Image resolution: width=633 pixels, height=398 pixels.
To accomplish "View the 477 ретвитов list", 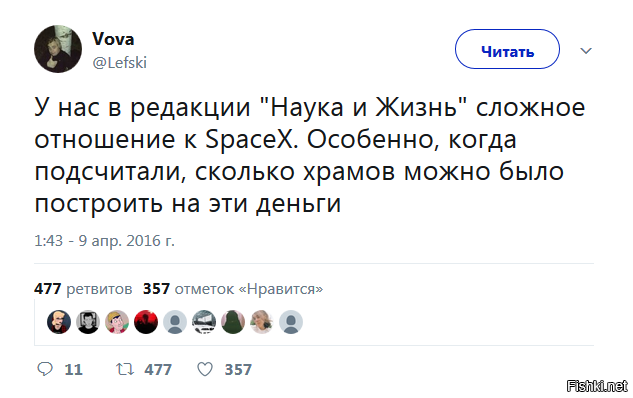I will pyautogui.click(x=83, y=289).
